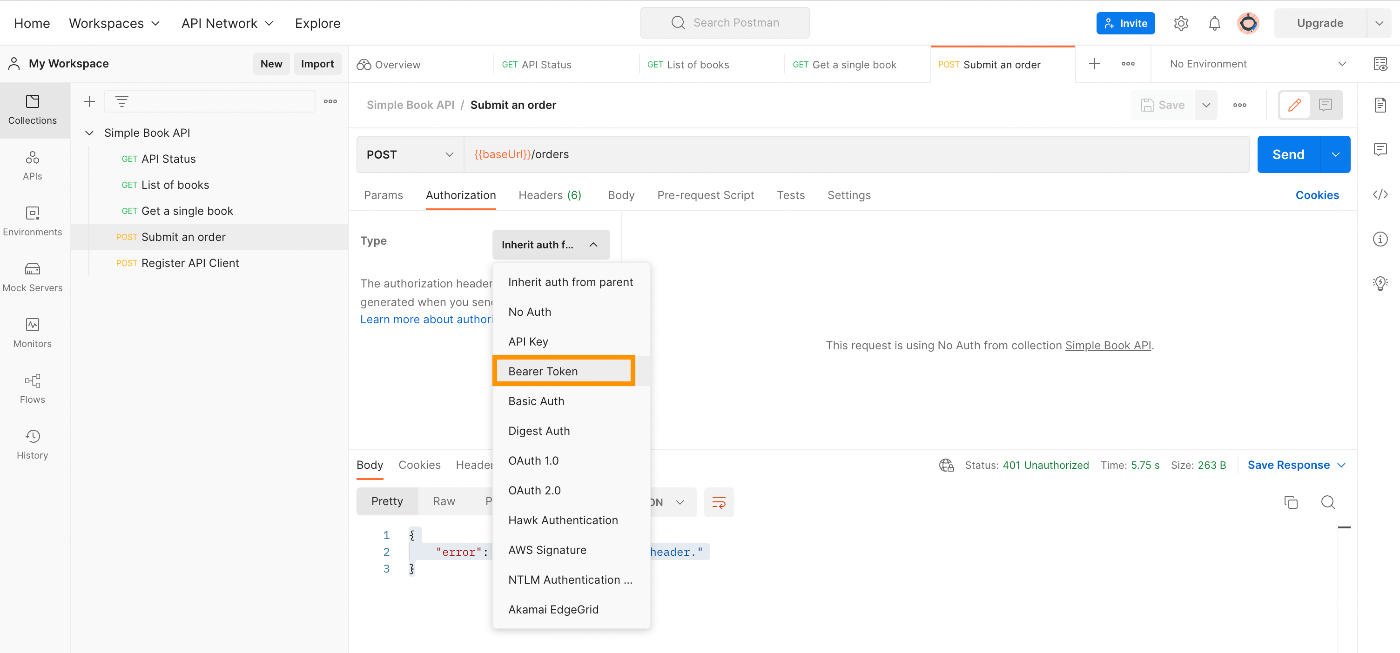
Task: Open Flows in the sidebar
Action: pyautogui.click(x=33, y=390)
